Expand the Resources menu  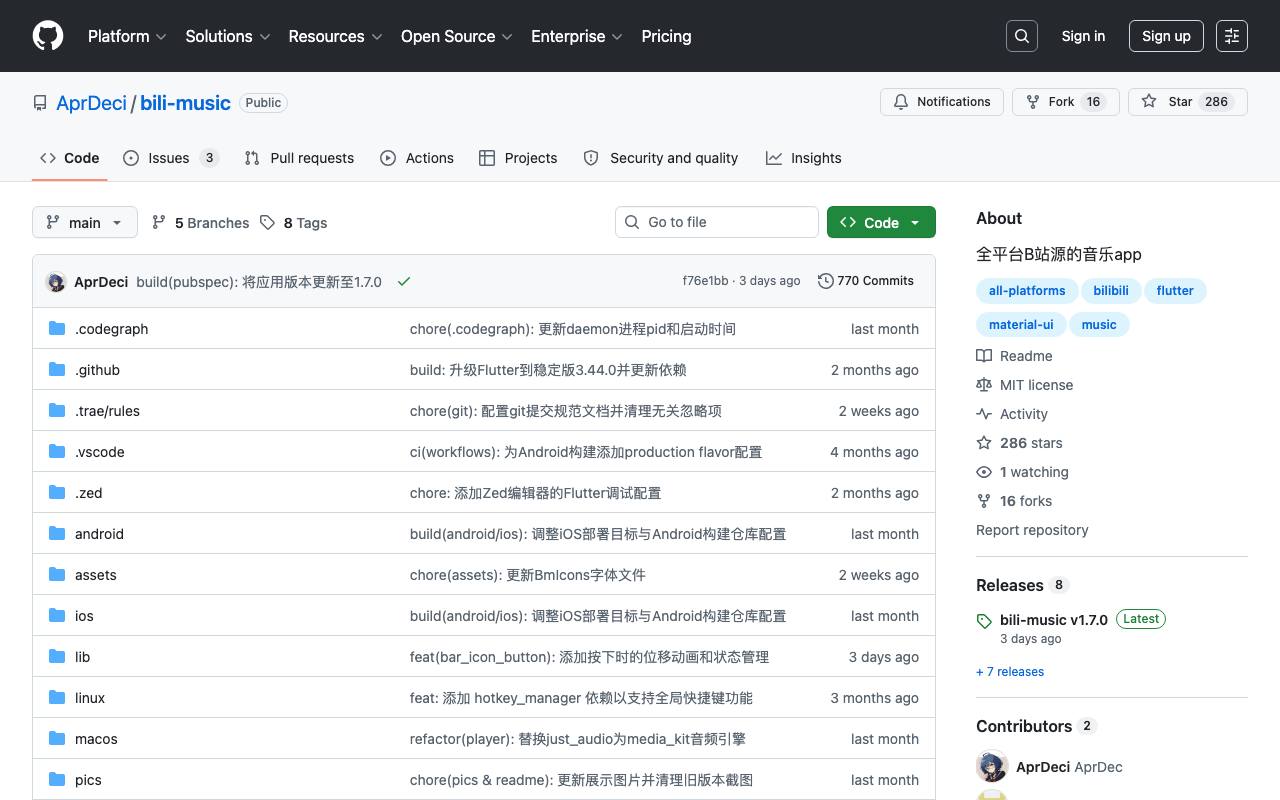tap(336, 36)
